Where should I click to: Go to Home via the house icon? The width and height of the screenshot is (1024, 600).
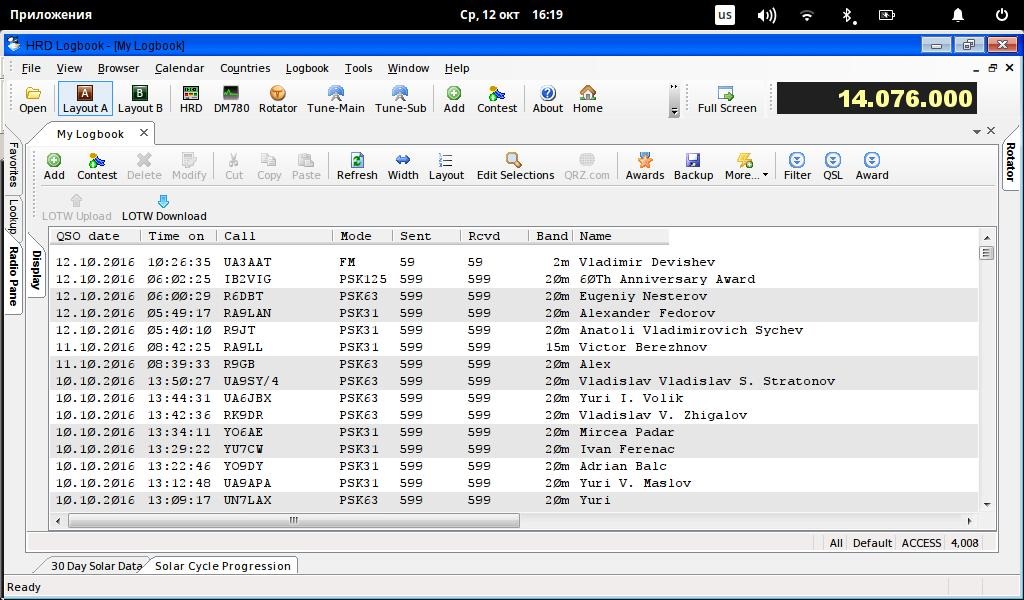coord(588,99)
